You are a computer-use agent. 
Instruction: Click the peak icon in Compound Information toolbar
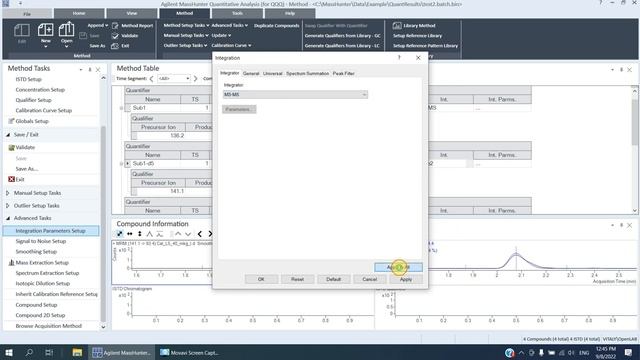click(x=149, y=234)
